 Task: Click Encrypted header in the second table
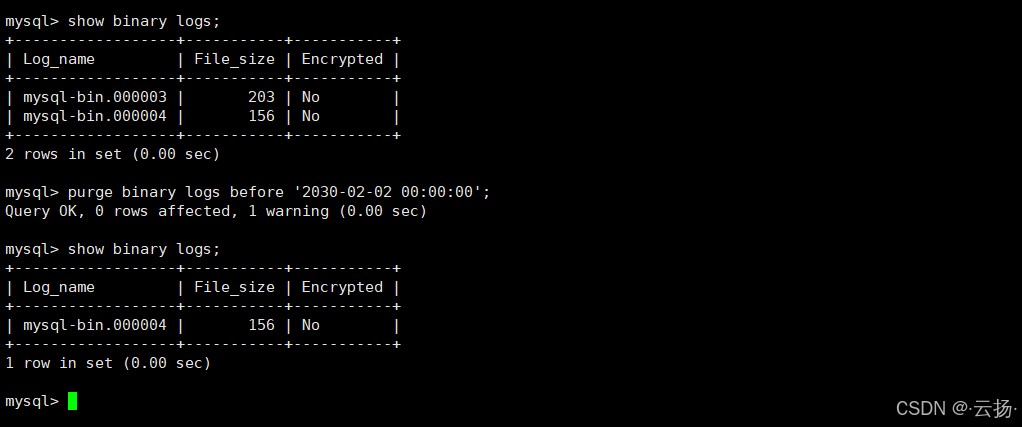[x=342, y=287]
